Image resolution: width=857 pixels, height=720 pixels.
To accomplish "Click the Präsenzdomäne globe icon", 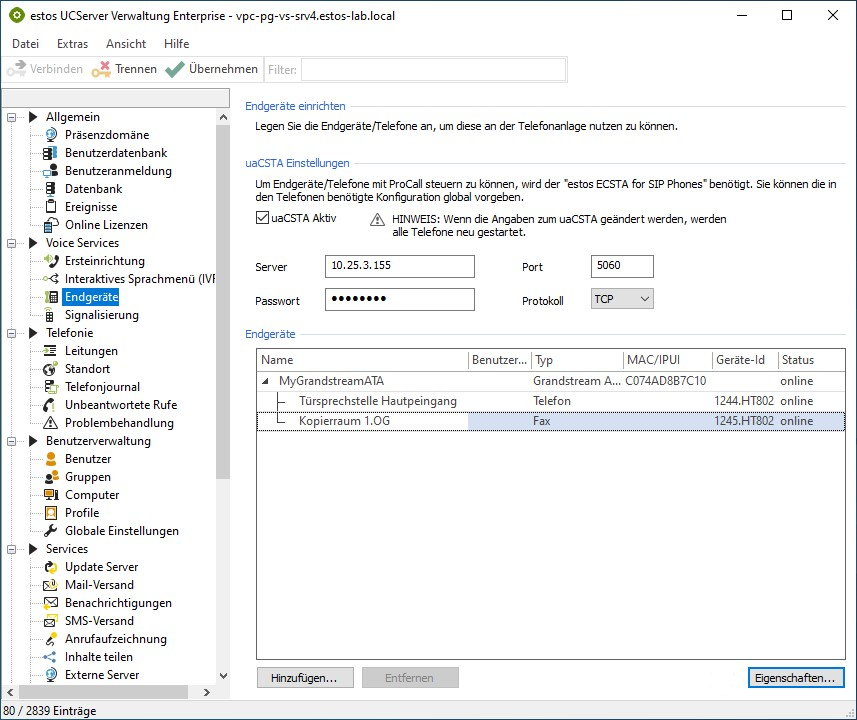I will [51, 135].
